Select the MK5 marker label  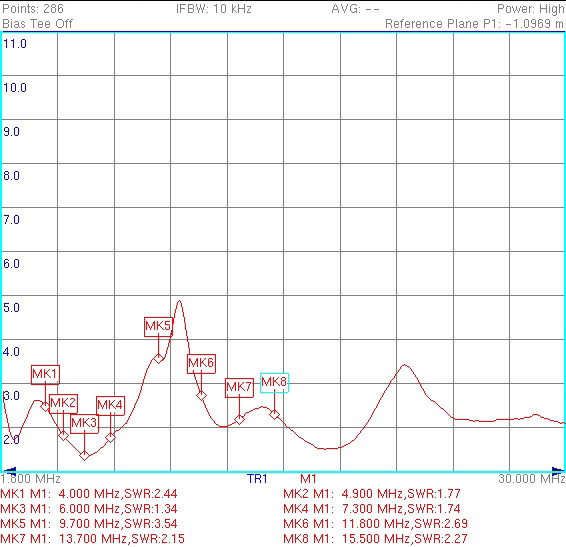[158, 327]
